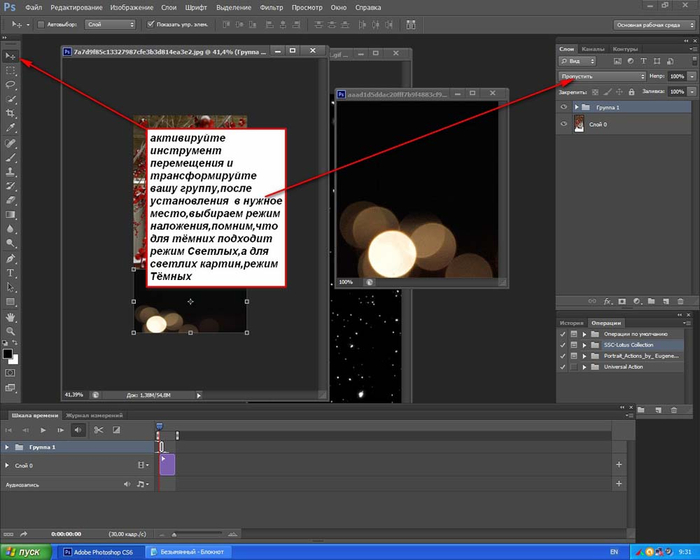This screenshot has height=560, width=700.
Task: Click timeline zoom slider handle
Action: [x=174, y=535]
